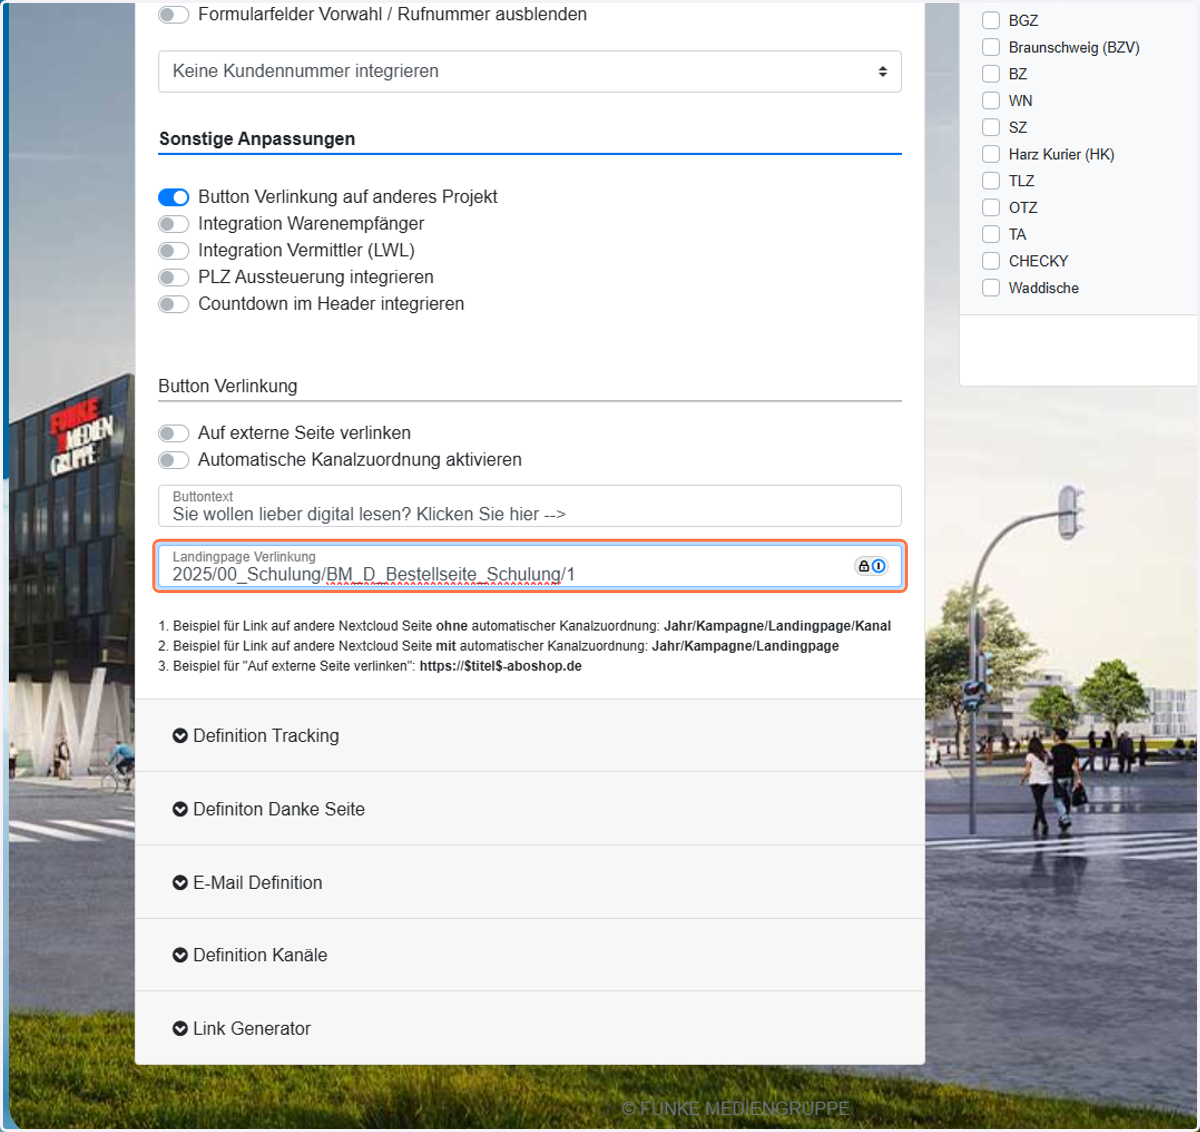1200x1132 pixels.
Task: Check the Waddische checkbox
Action: (991, 288)
